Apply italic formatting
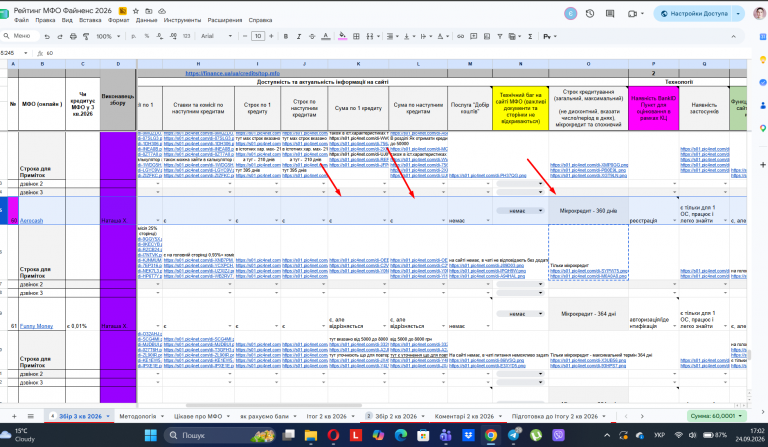This screenshot has width=768, height=447. (299, 36)
